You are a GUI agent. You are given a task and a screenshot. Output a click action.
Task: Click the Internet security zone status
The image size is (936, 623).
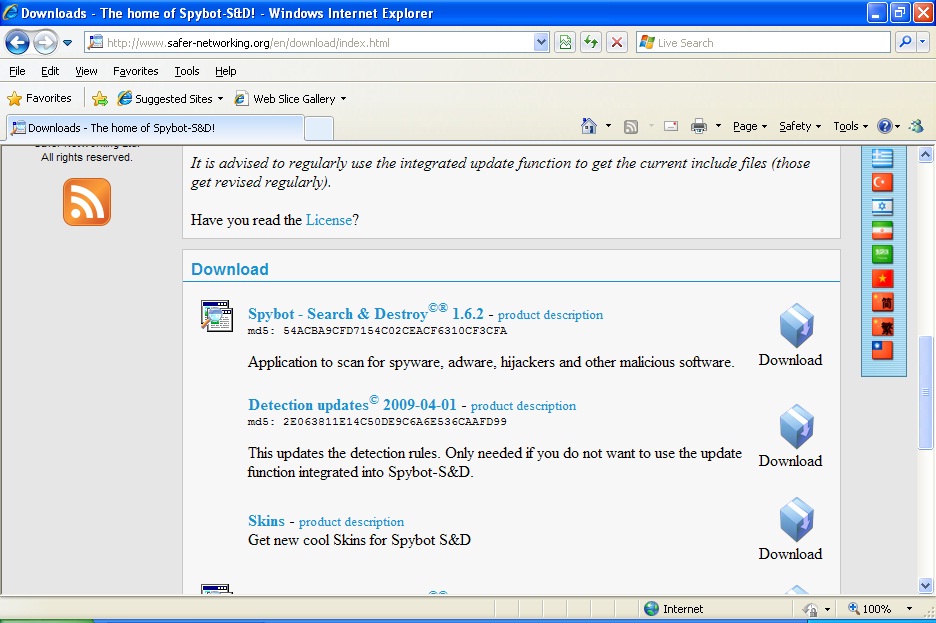pyautogui.click(x=675, y=609)
